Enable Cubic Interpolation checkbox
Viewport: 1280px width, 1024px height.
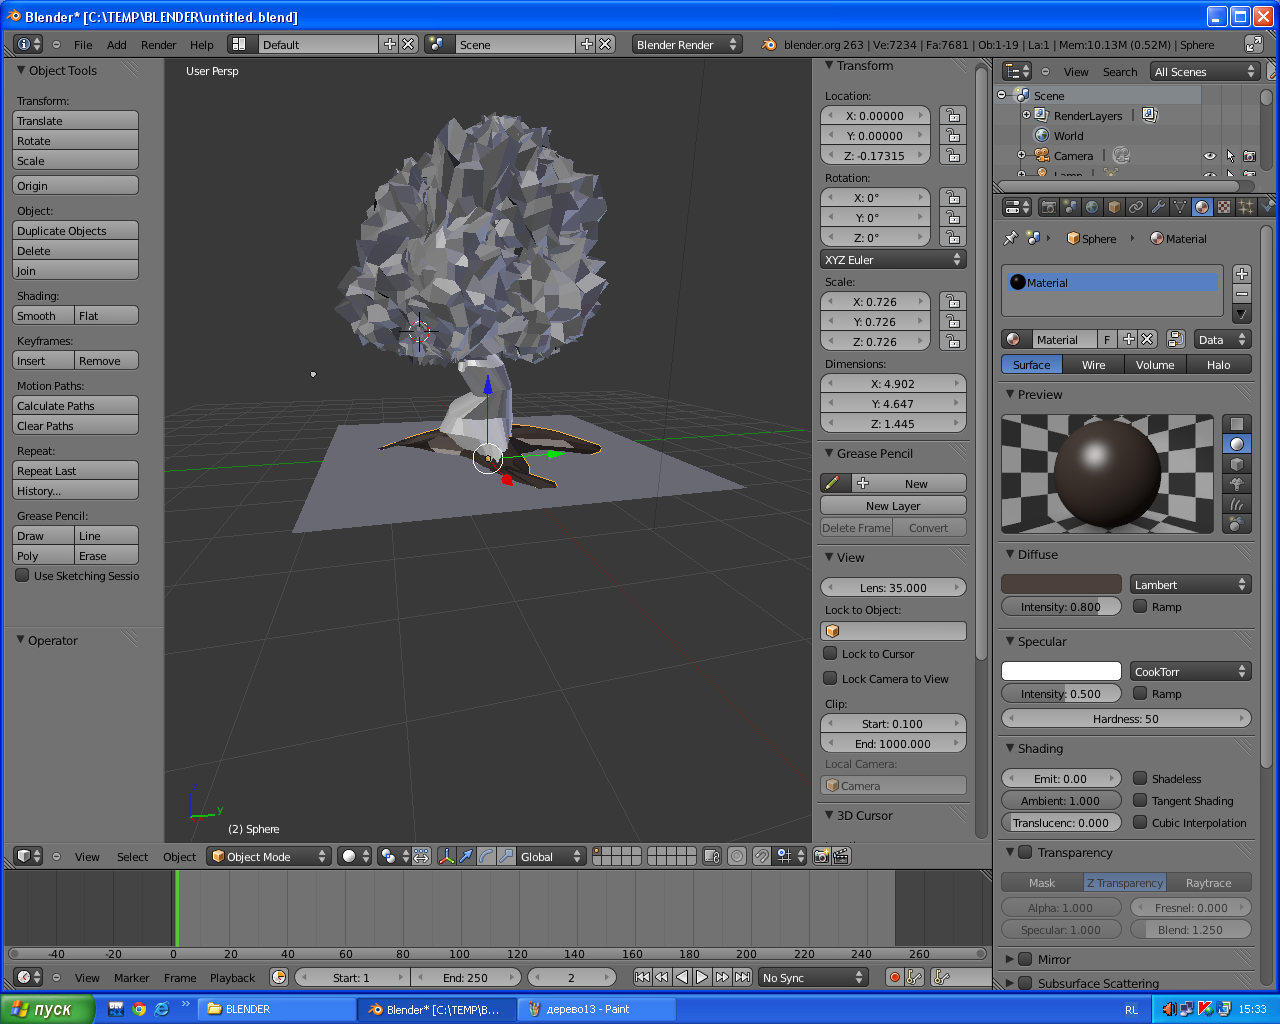[x=1140, y=822]
